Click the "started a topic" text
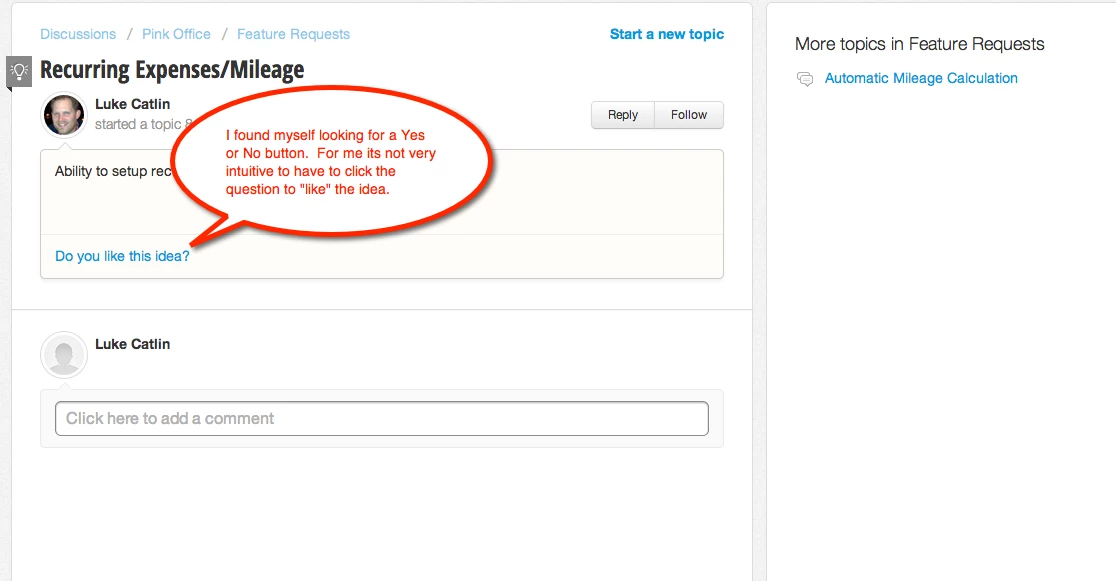The image size is (1116, 581). click(x=138, y=125)
